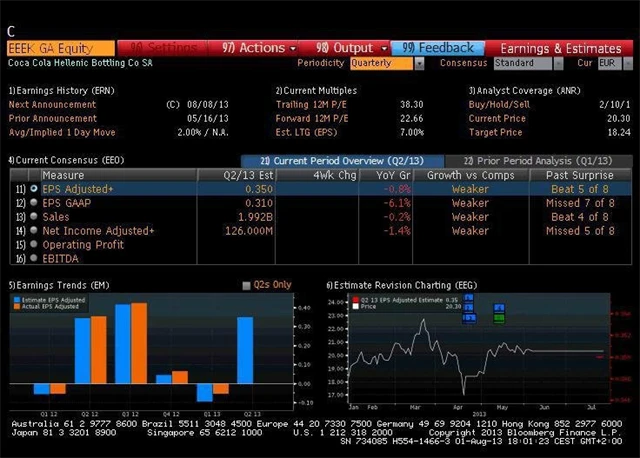Open 5) Earnings Trends (EM) section
Viewport: 640px width, 458px height.
tap(59, 285)
